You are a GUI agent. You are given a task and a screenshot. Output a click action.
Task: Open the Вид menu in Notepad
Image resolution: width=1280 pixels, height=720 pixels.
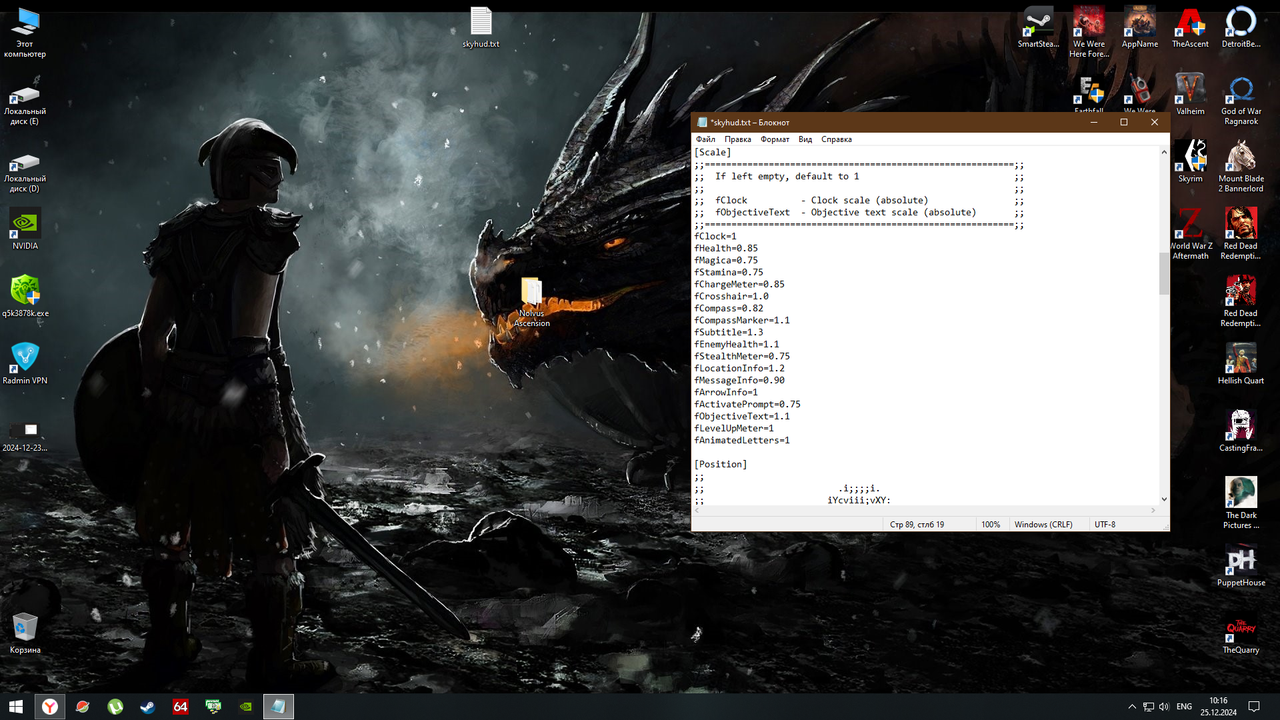tap(805, 139)
